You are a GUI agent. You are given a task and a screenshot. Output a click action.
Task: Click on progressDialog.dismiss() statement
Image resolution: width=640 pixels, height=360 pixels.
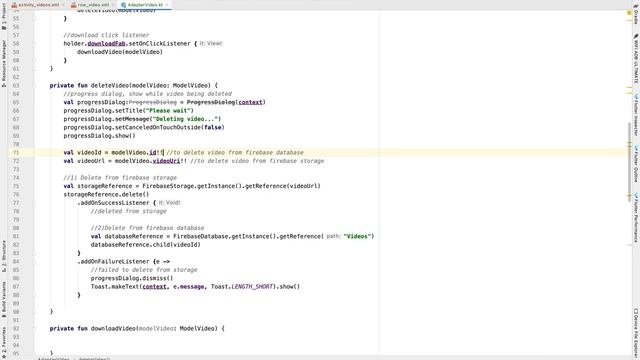coord(132,278)
